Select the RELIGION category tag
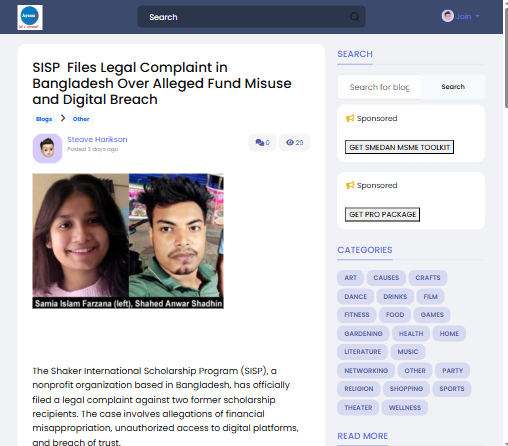 (x=359, y=389)
